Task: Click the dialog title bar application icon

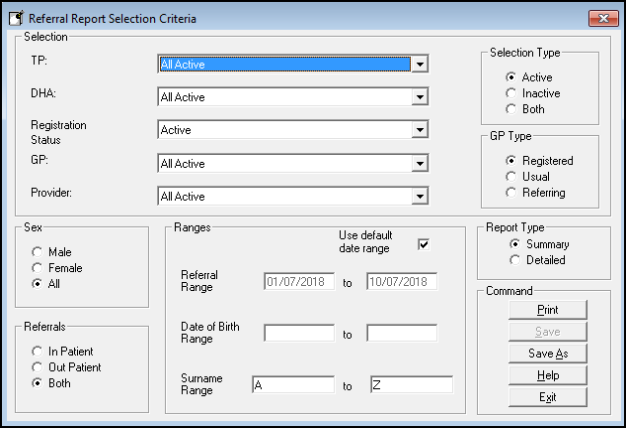Action: tap(15, 18)
